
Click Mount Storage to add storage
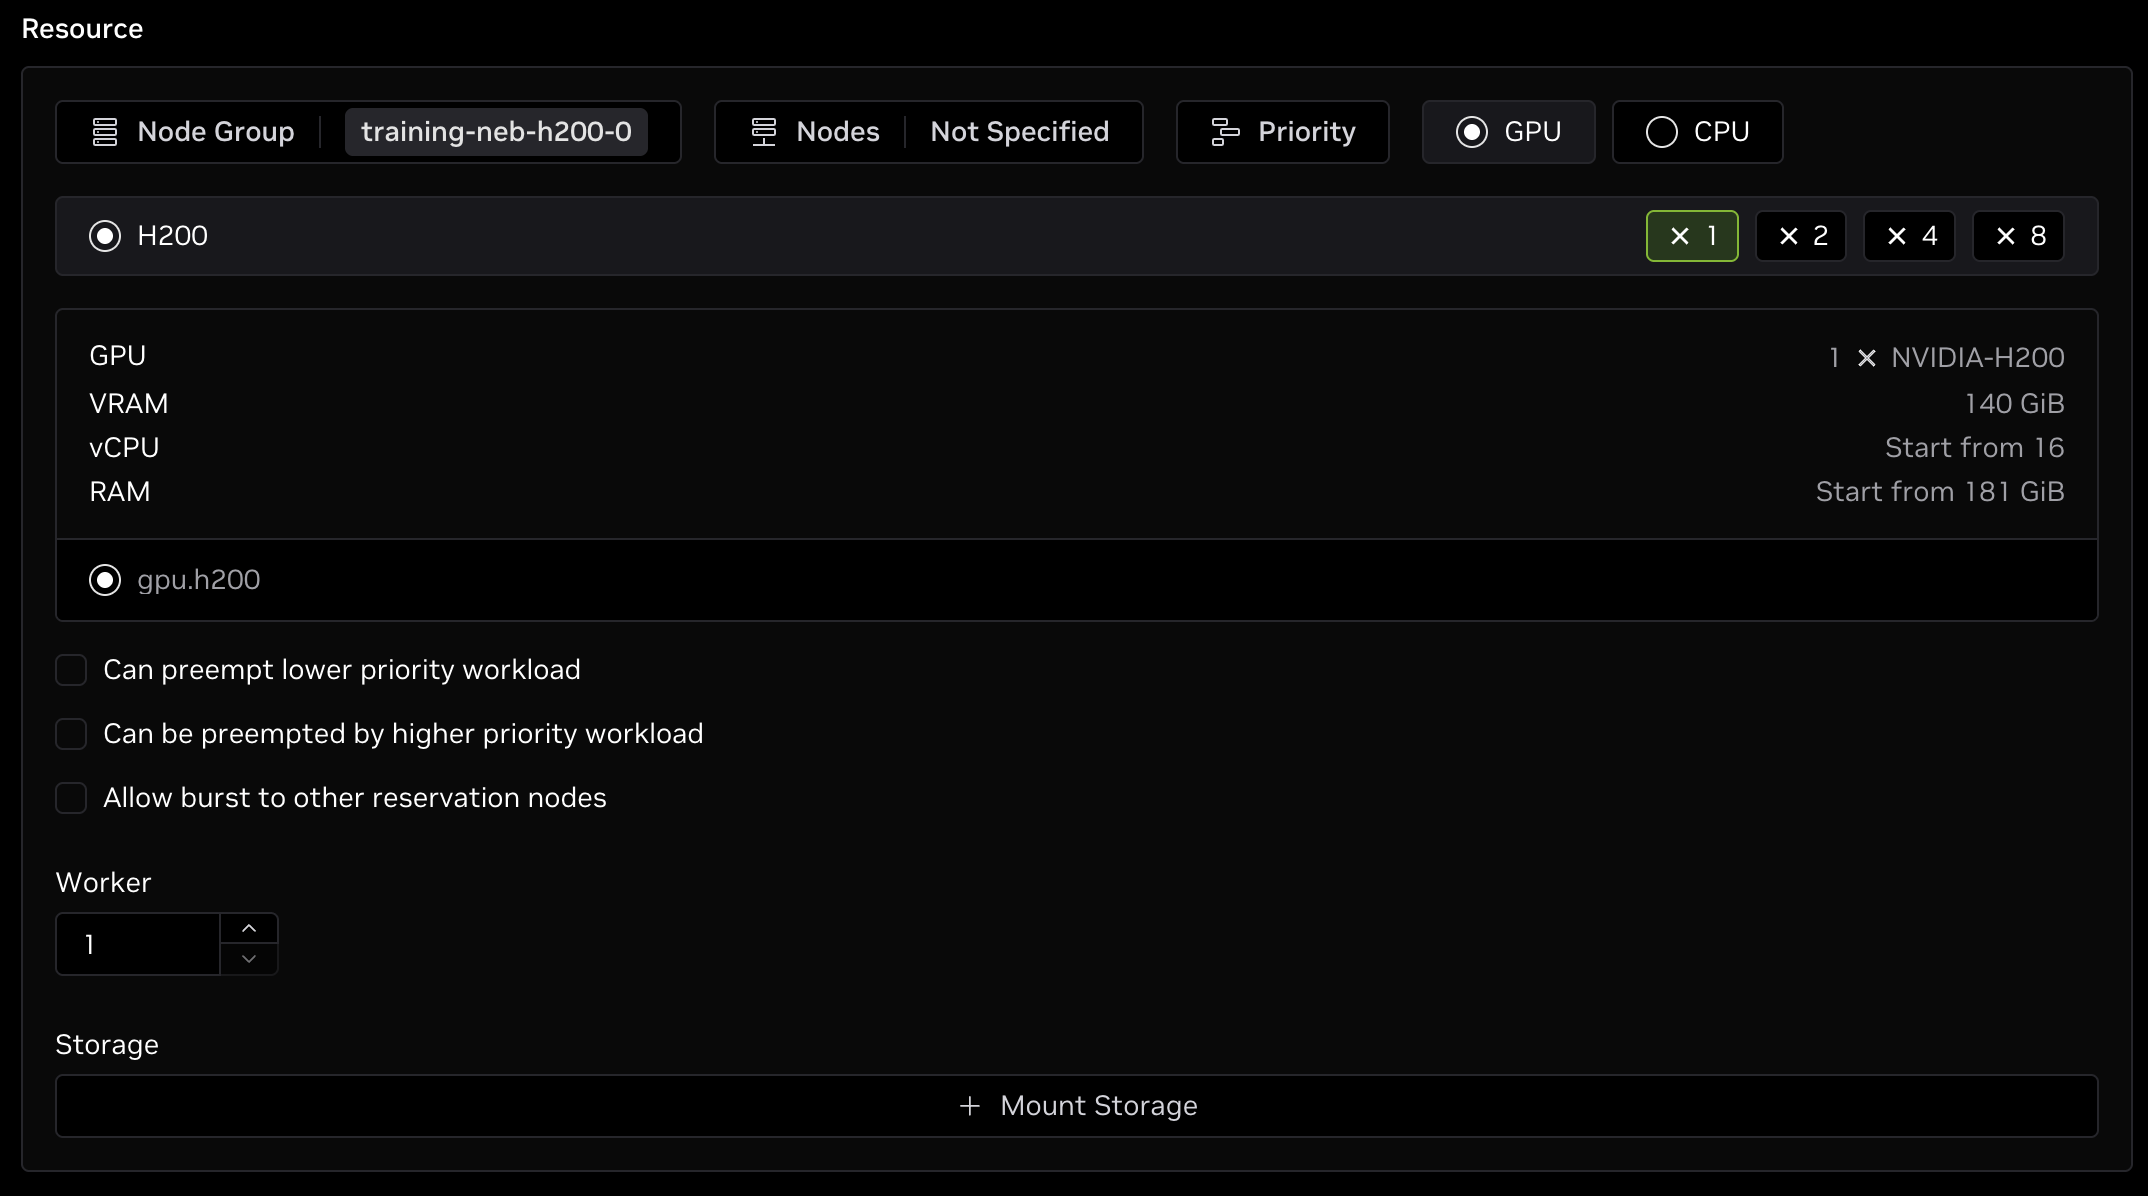1076,1105
